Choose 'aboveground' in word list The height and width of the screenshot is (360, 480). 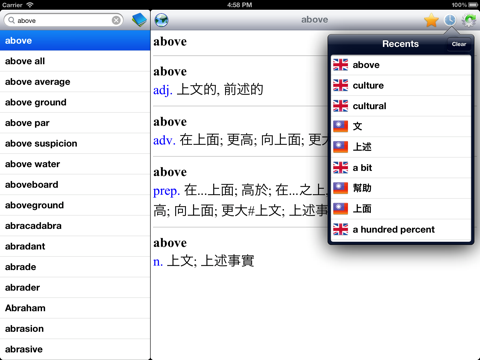click(75, 205)
